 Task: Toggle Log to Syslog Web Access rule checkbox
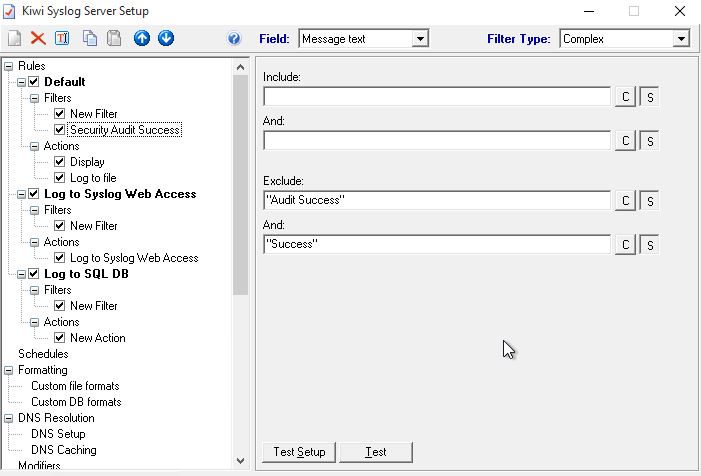[34, 194]
